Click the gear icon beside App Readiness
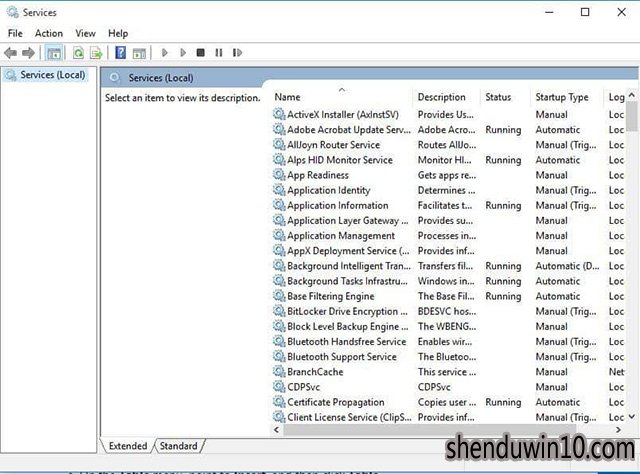The image size is (640, 474). pos(279,174)
